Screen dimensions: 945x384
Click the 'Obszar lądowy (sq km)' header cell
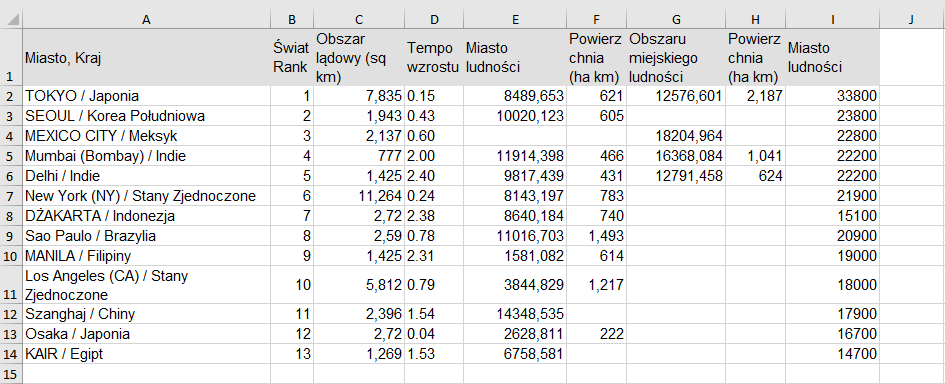click(359, 57)
